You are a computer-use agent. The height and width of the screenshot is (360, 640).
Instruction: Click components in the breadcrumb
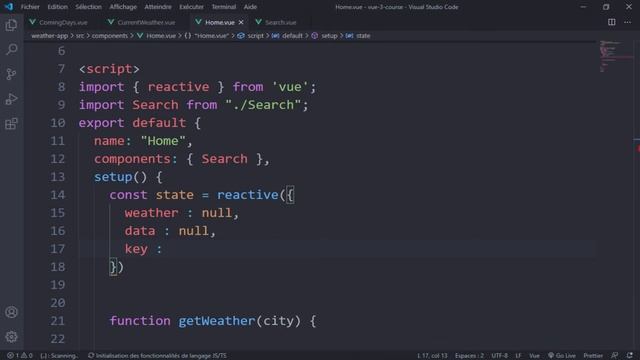point(110,36)
